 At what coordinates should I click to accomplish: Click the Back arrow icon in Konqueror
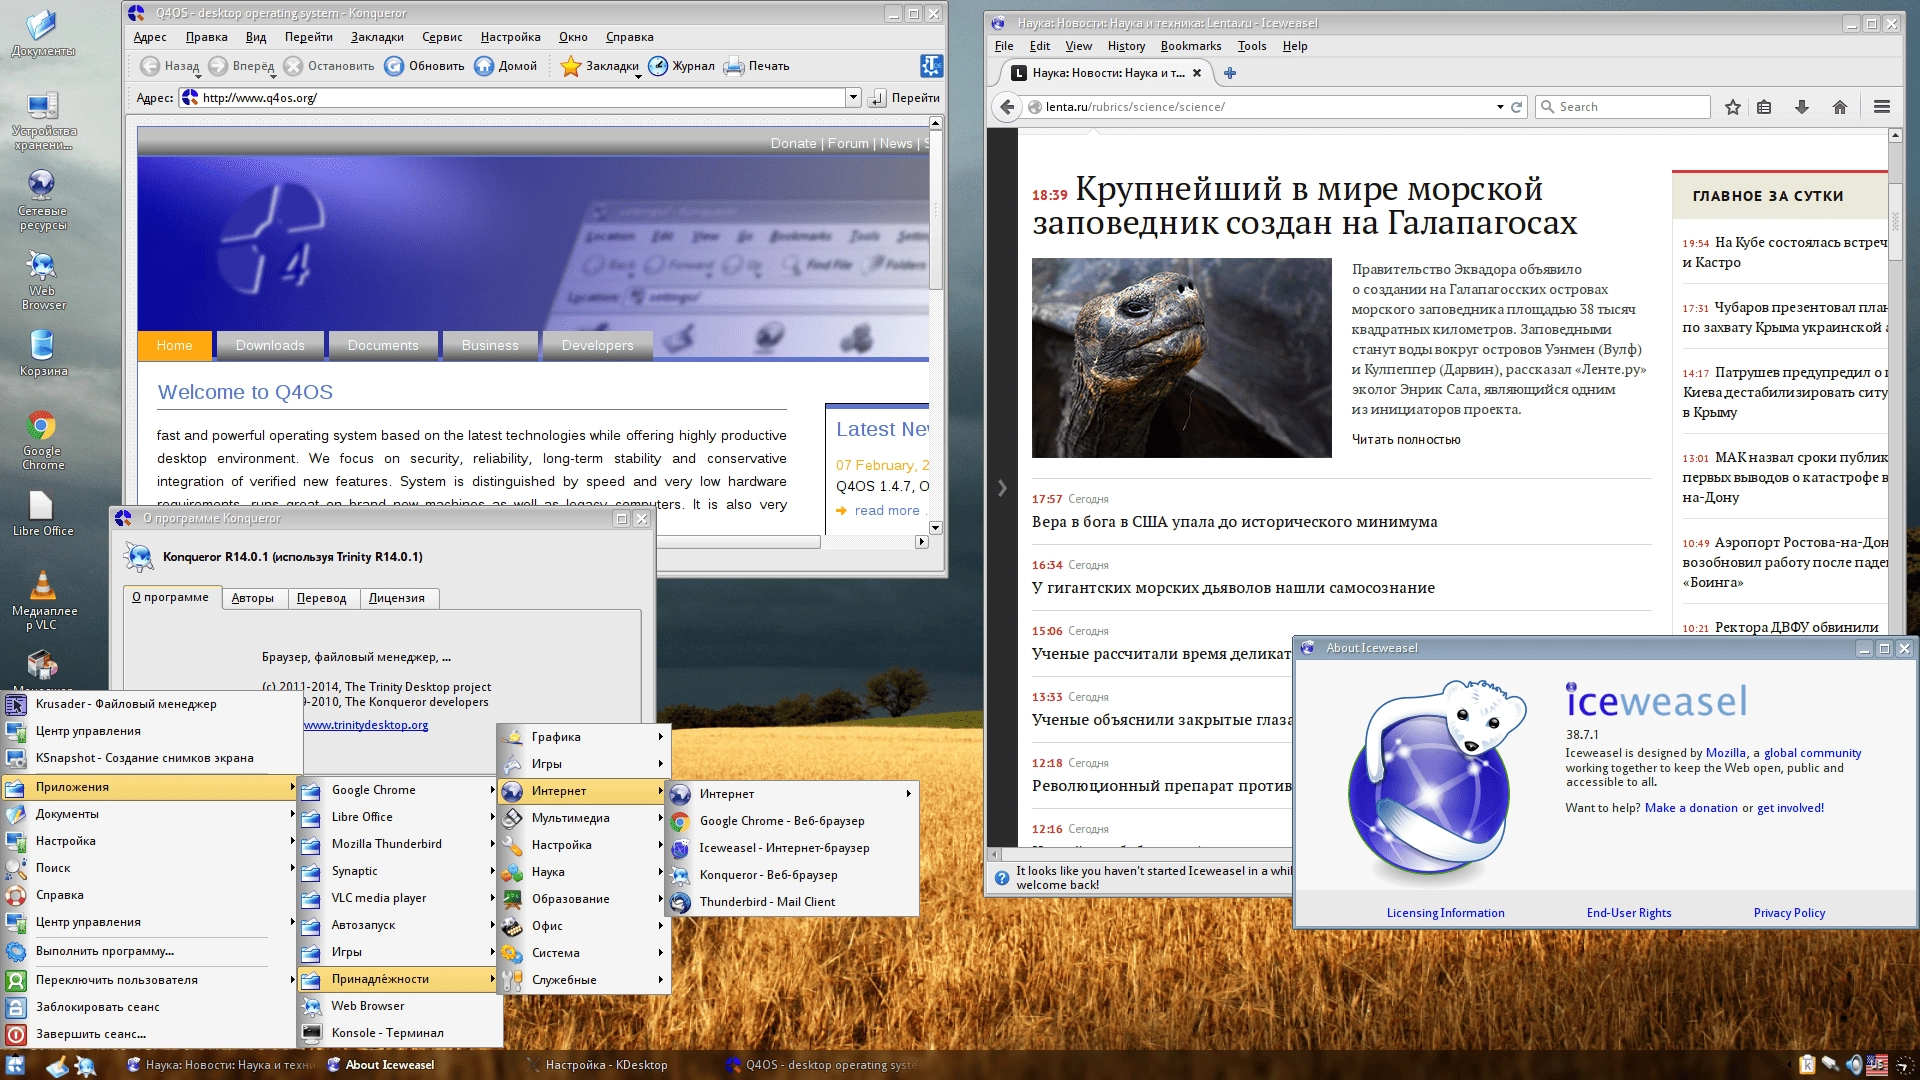[150, 66]
